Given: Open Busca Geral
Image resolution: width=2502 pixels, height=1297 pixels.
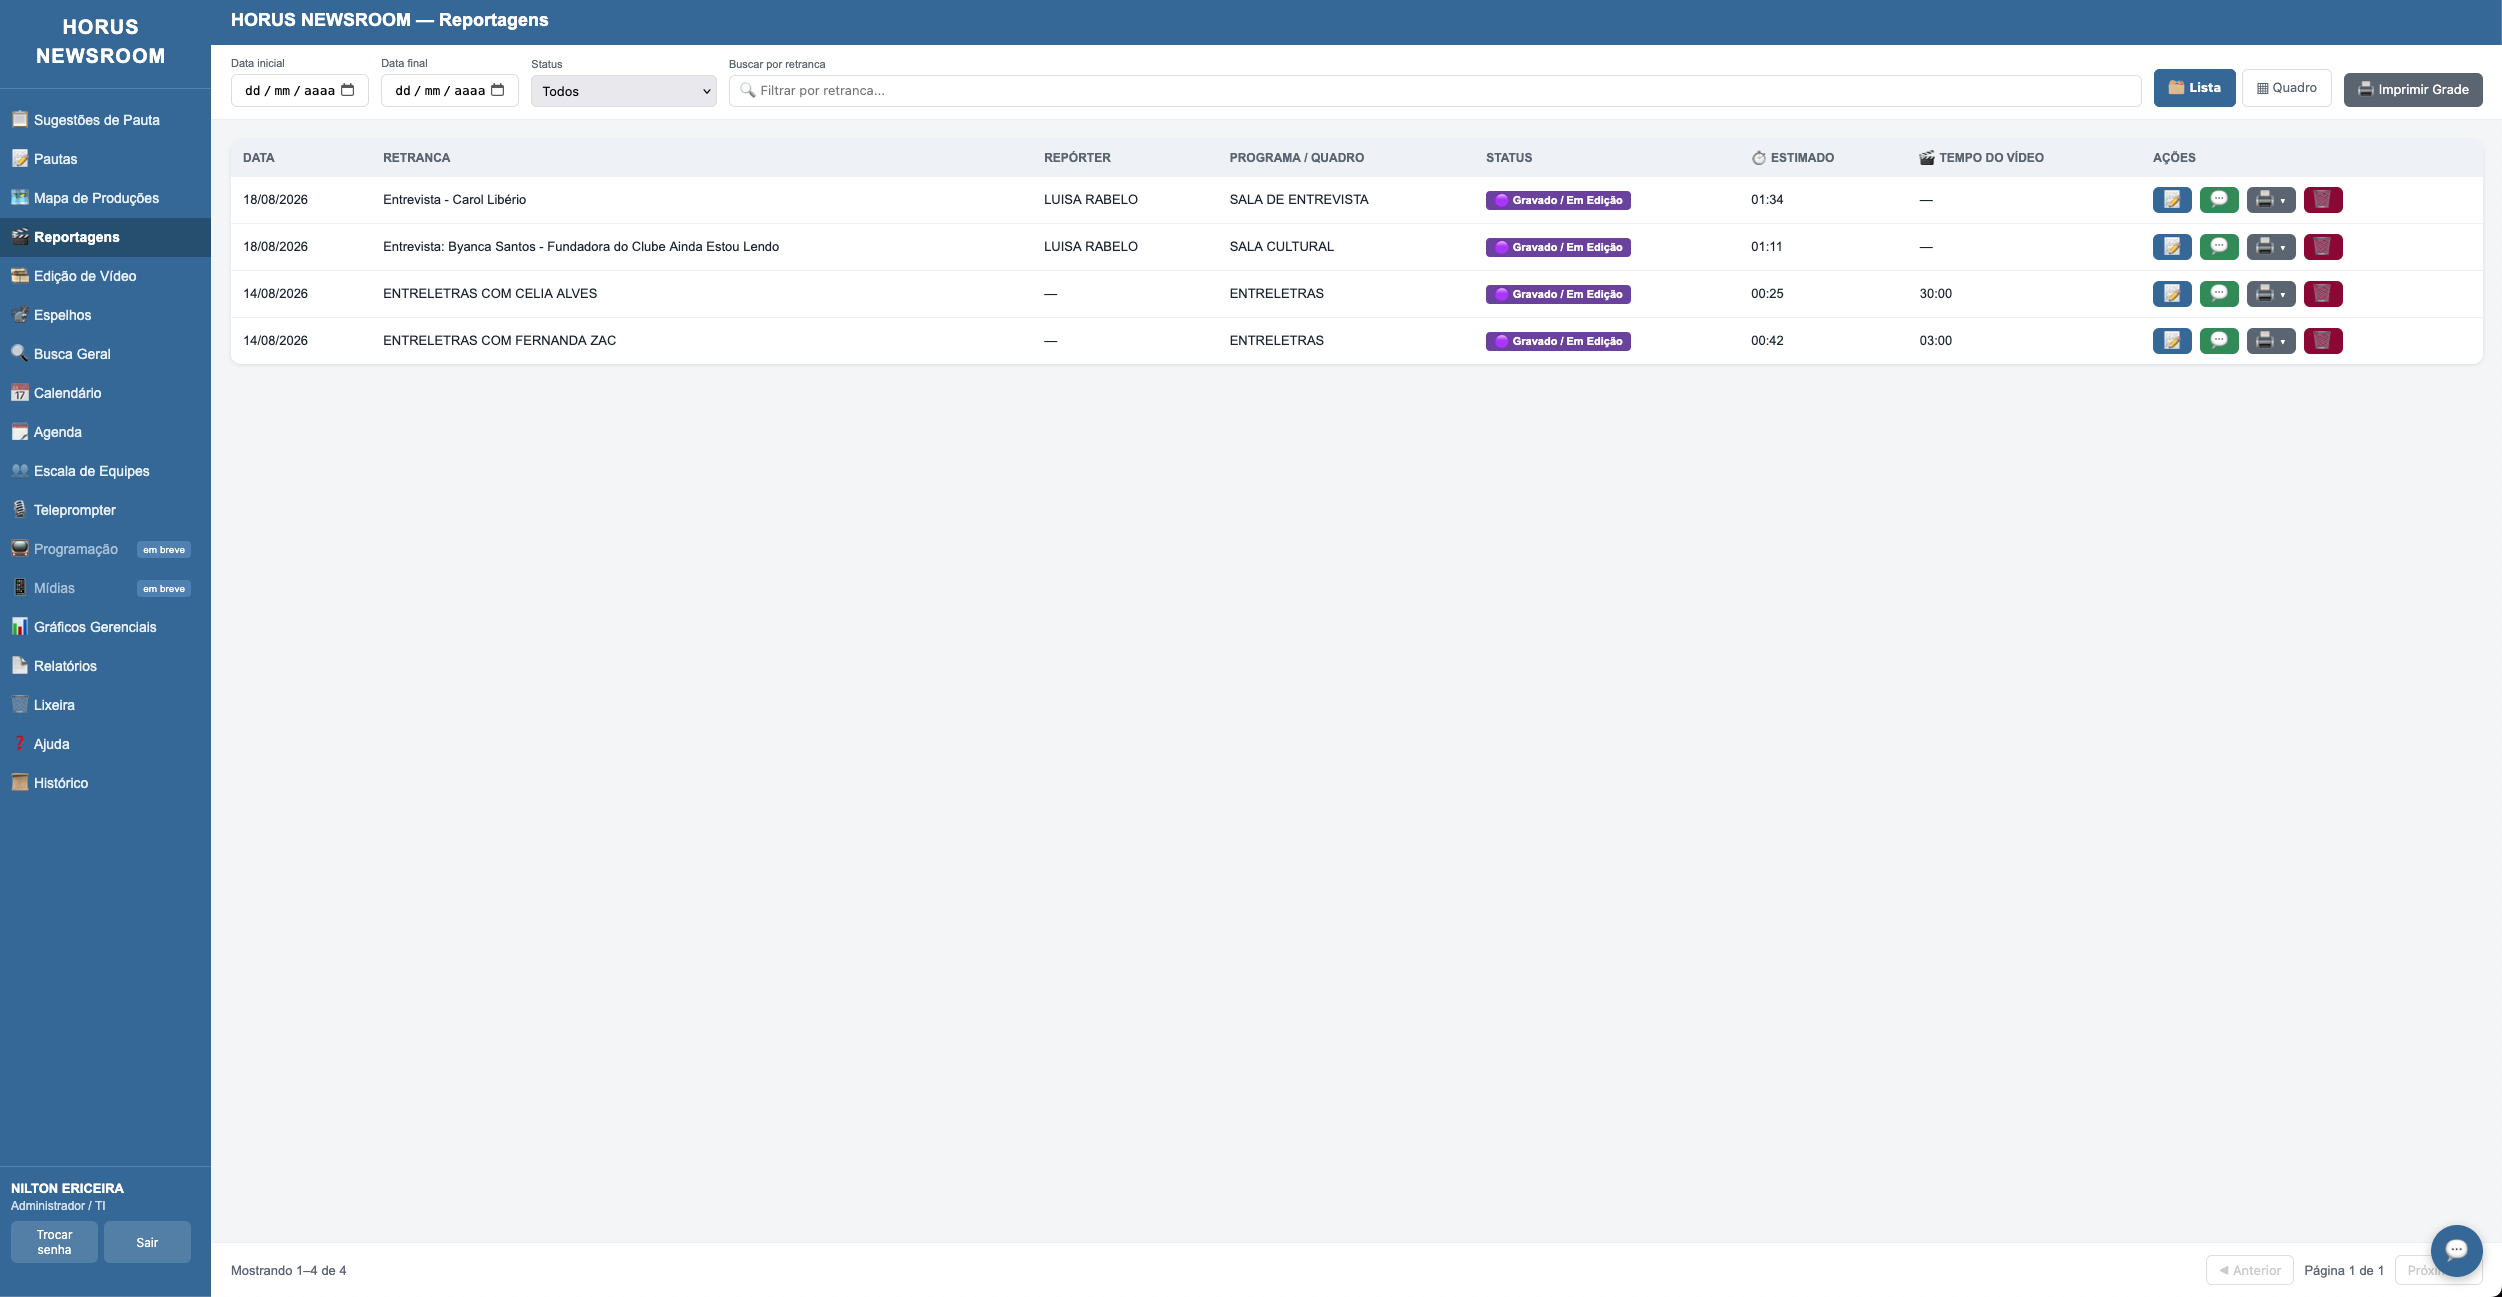Looking at the screenshot, I should [x=105, y=354].
